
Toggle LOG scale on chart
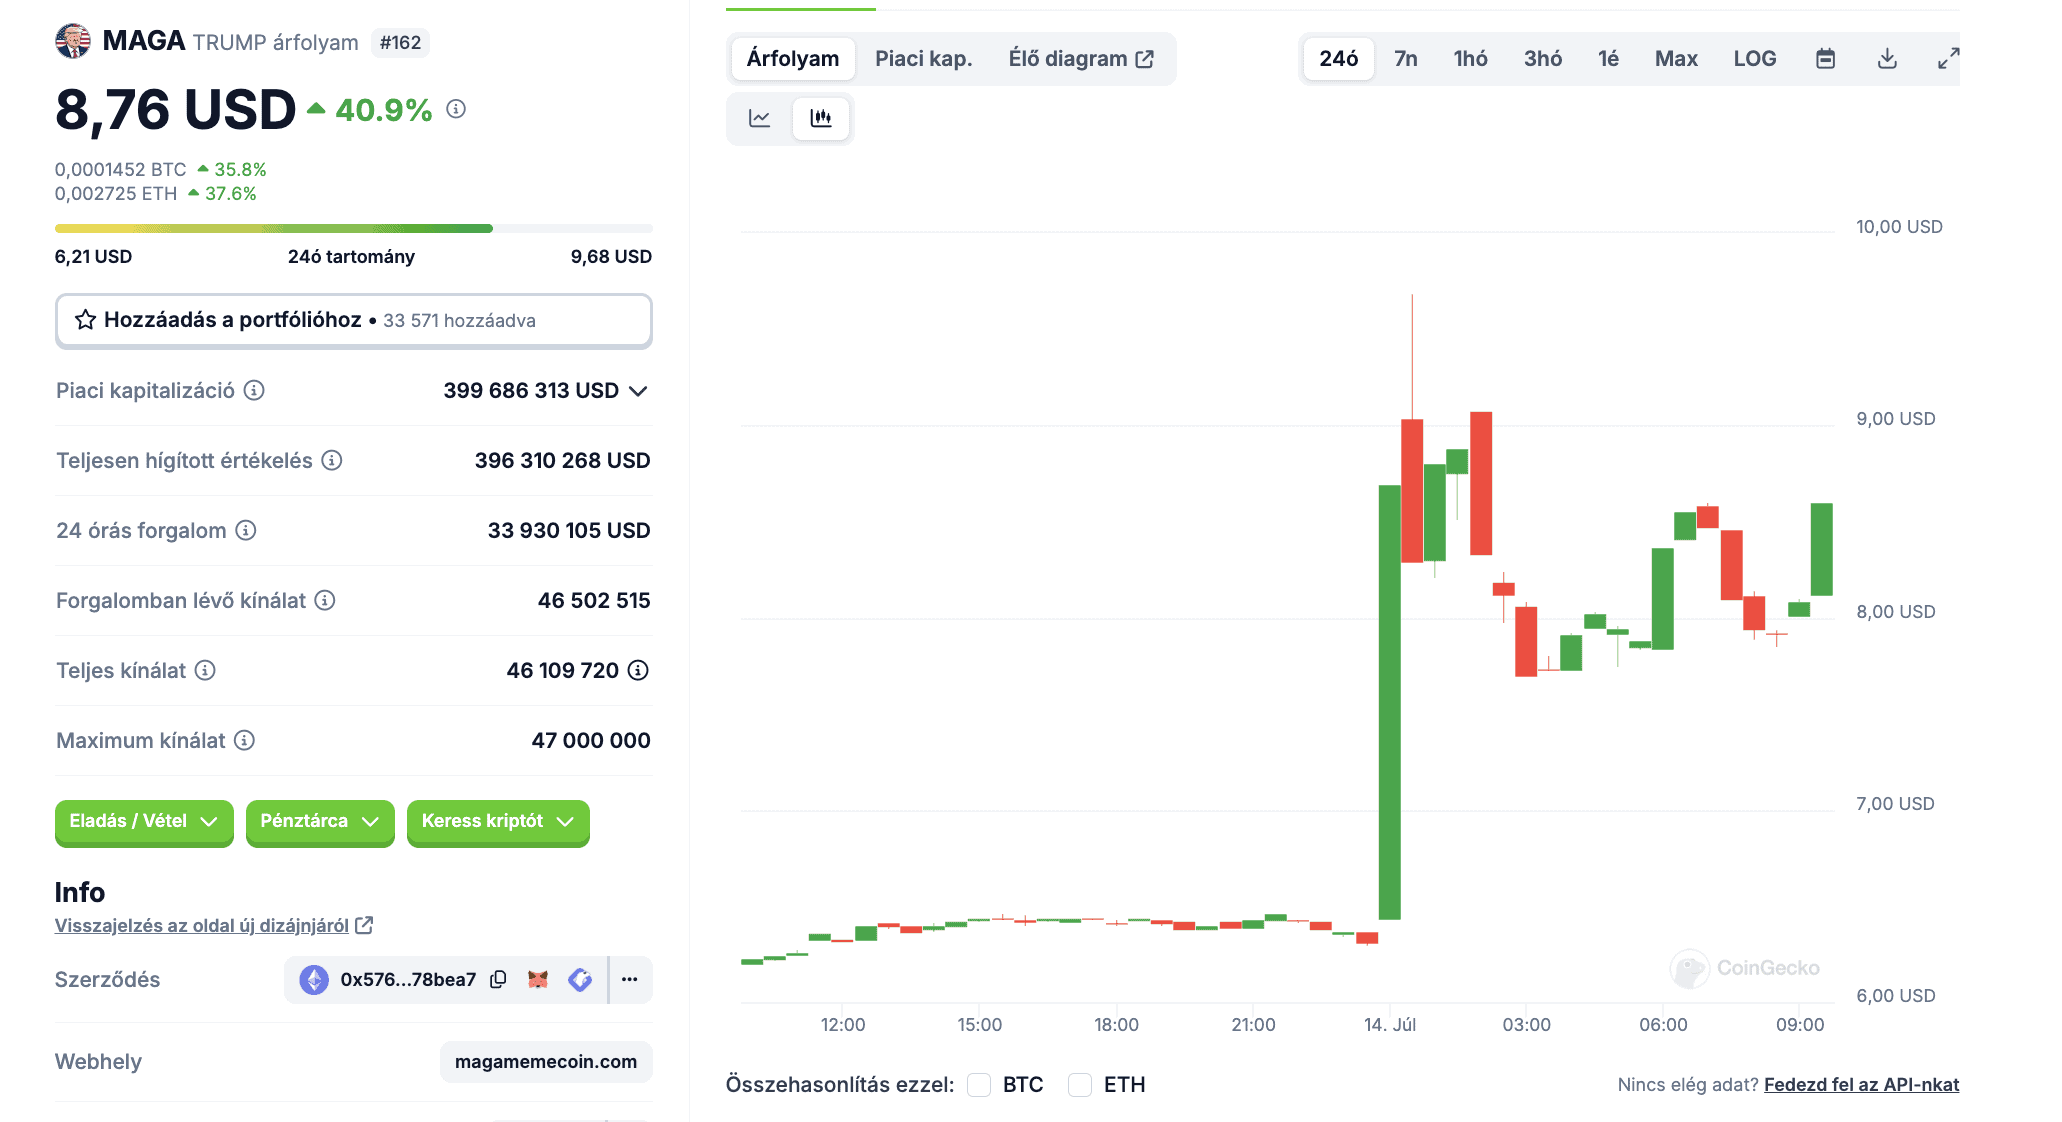1755,59
